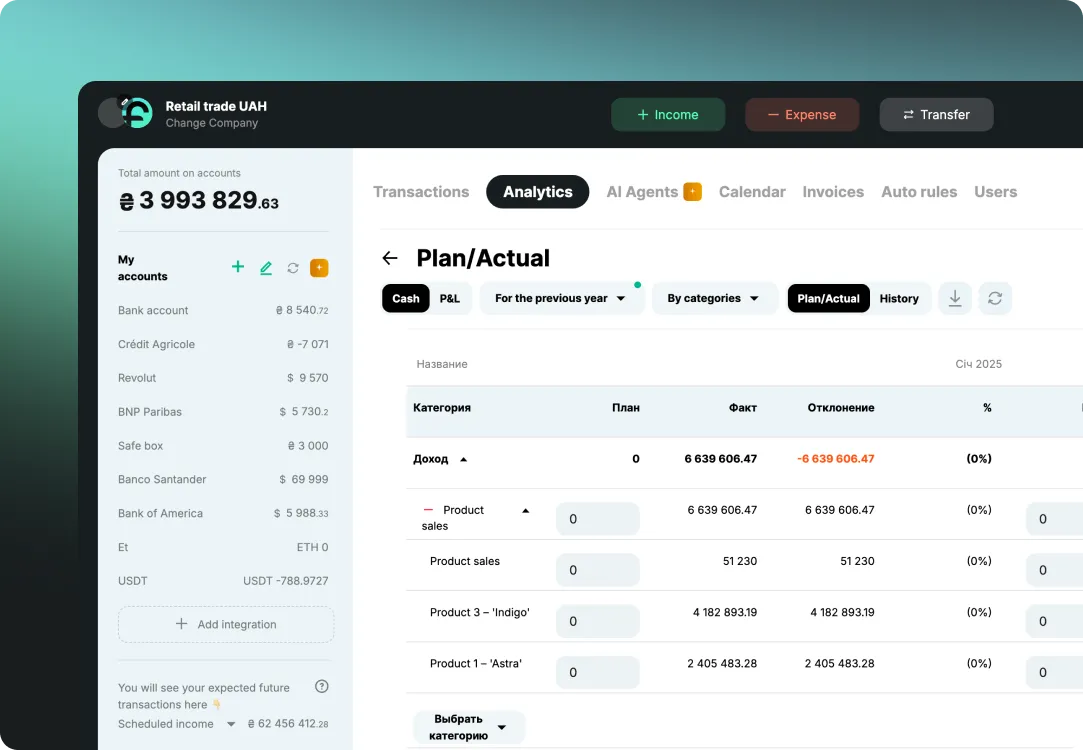Open the Invoices tab

[x=833, y=192]
